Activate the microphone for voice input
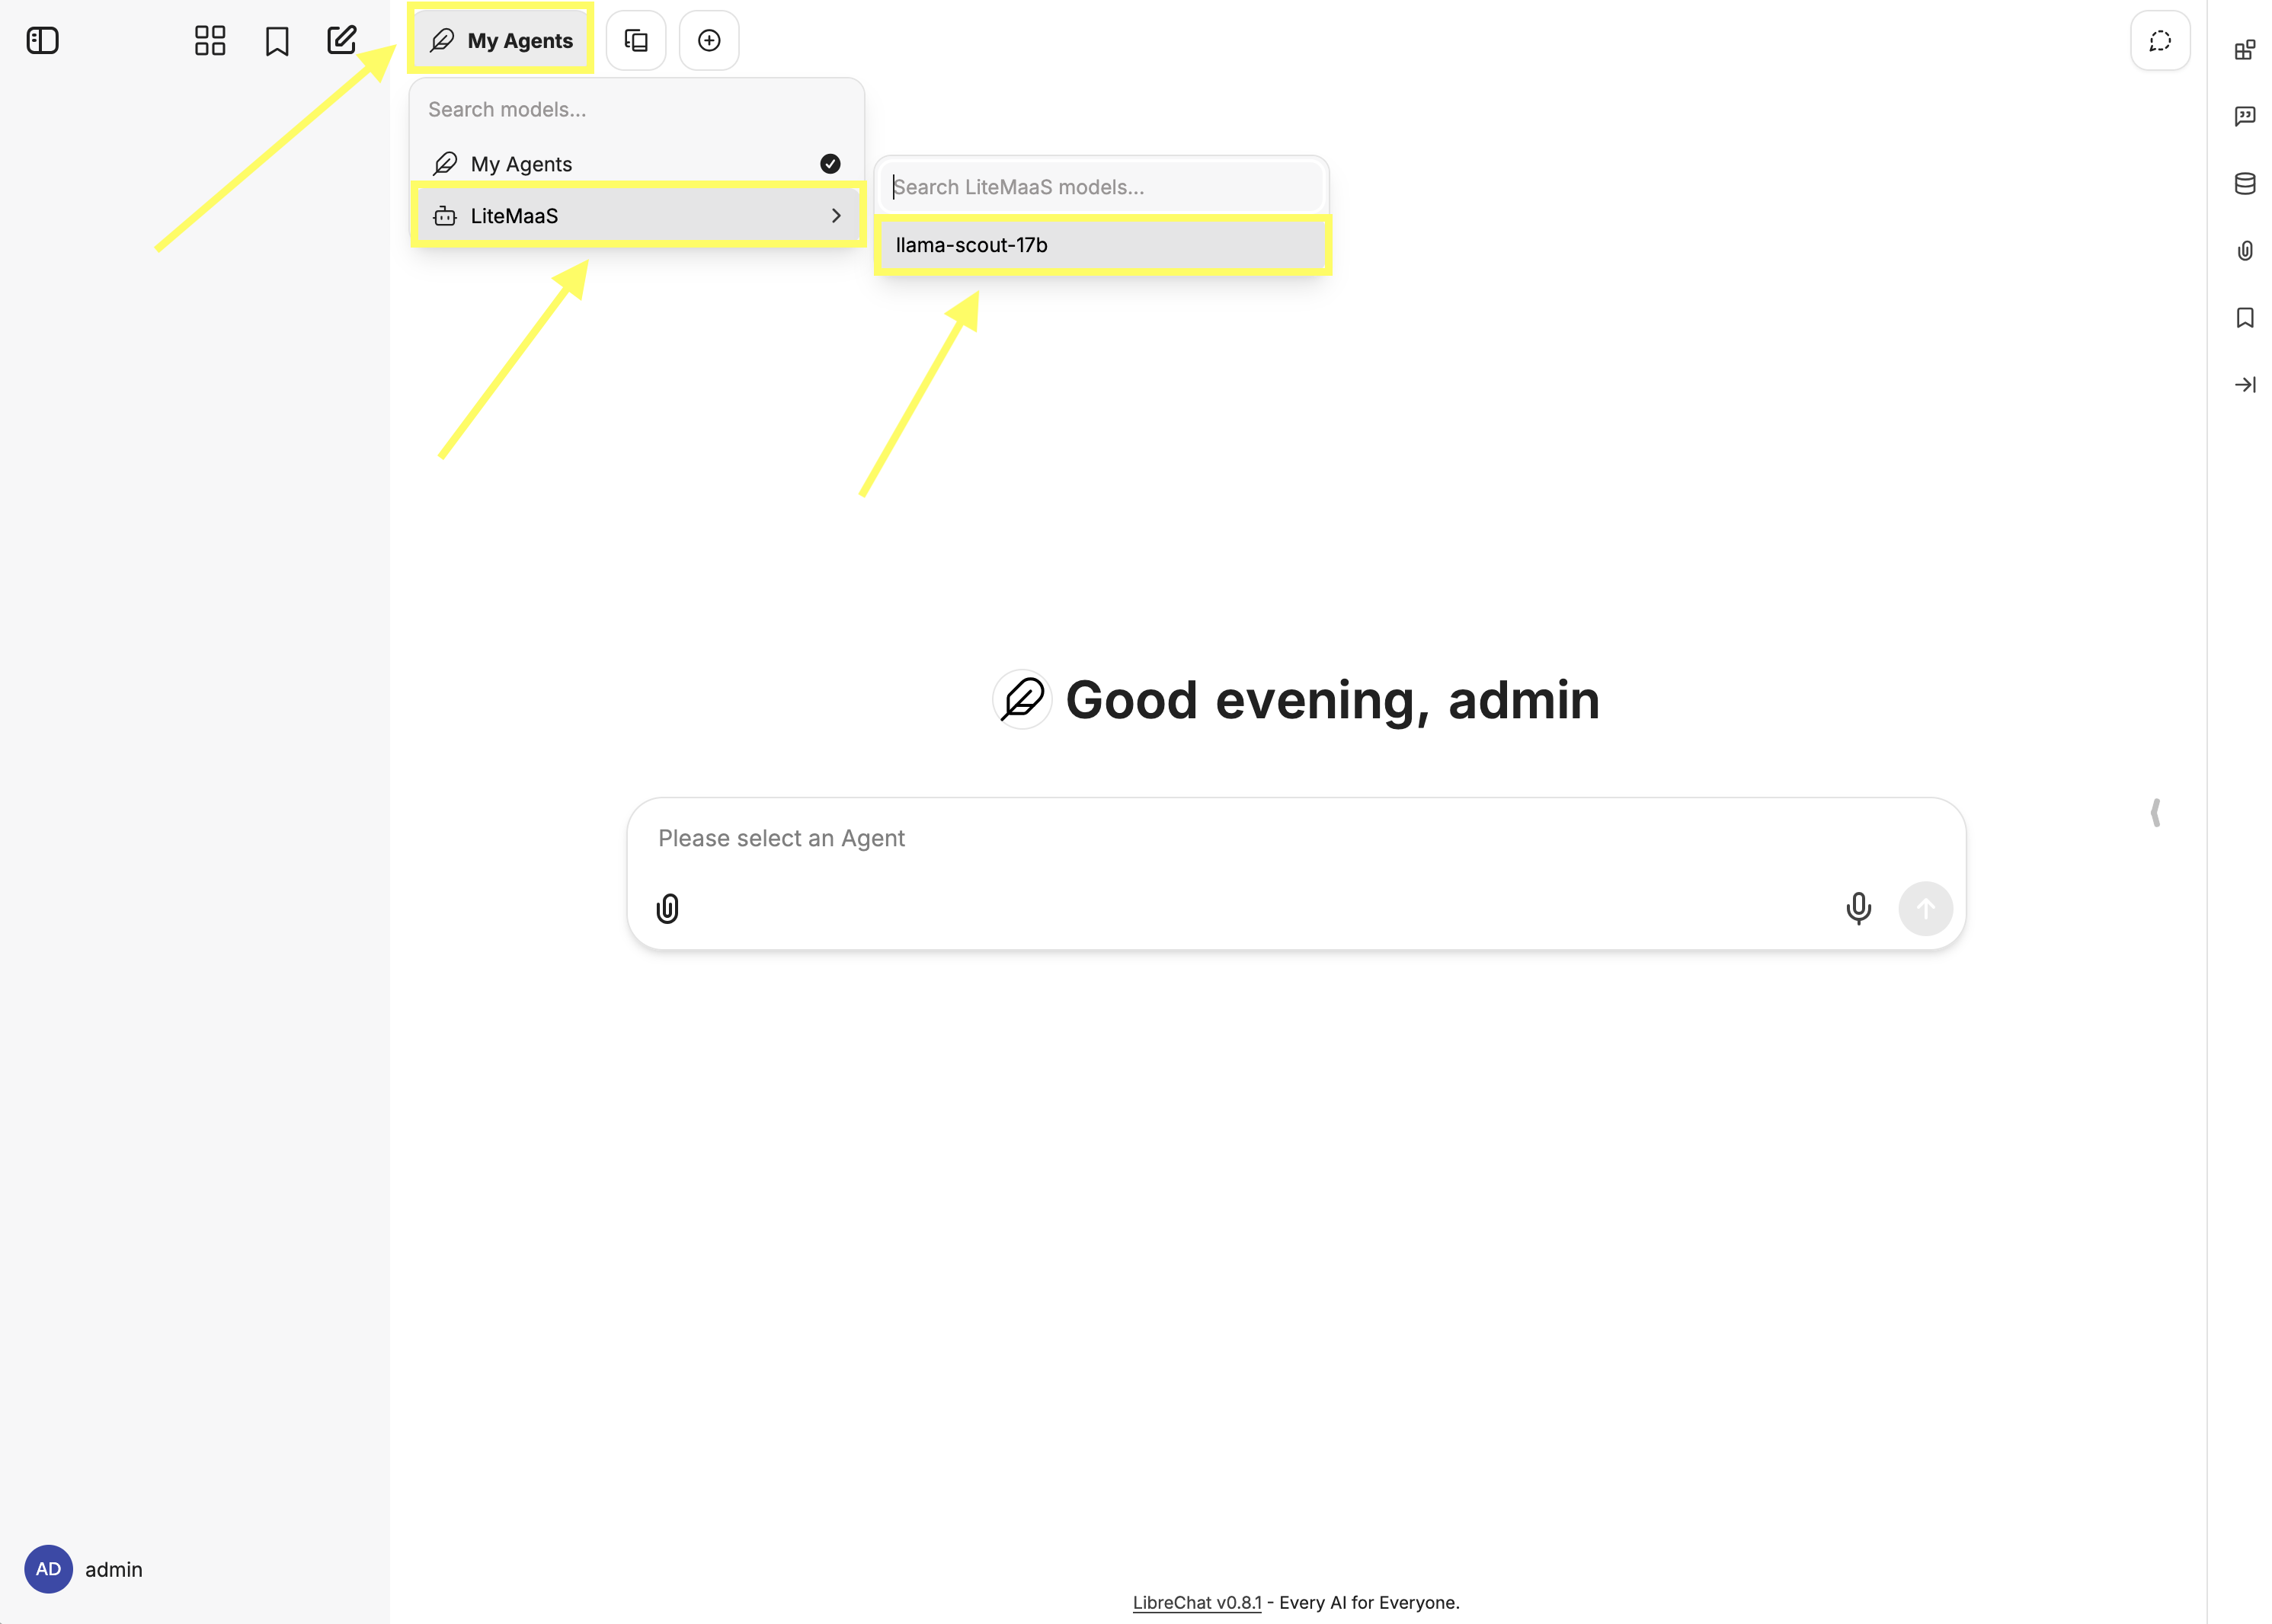The width and height of the screenshot is (2272, 1624). point(1858,908)
